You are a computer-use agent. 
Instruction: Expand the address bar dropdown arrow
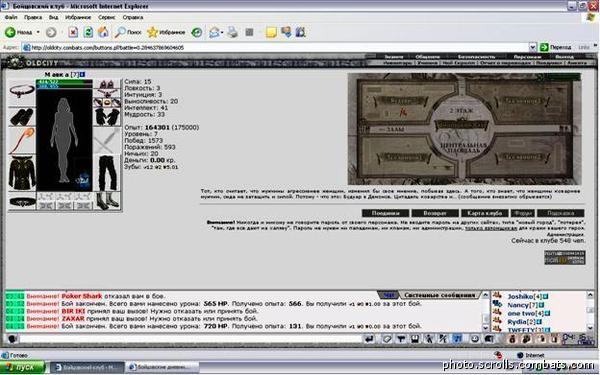pyautogui.click(x=532, y=47)
